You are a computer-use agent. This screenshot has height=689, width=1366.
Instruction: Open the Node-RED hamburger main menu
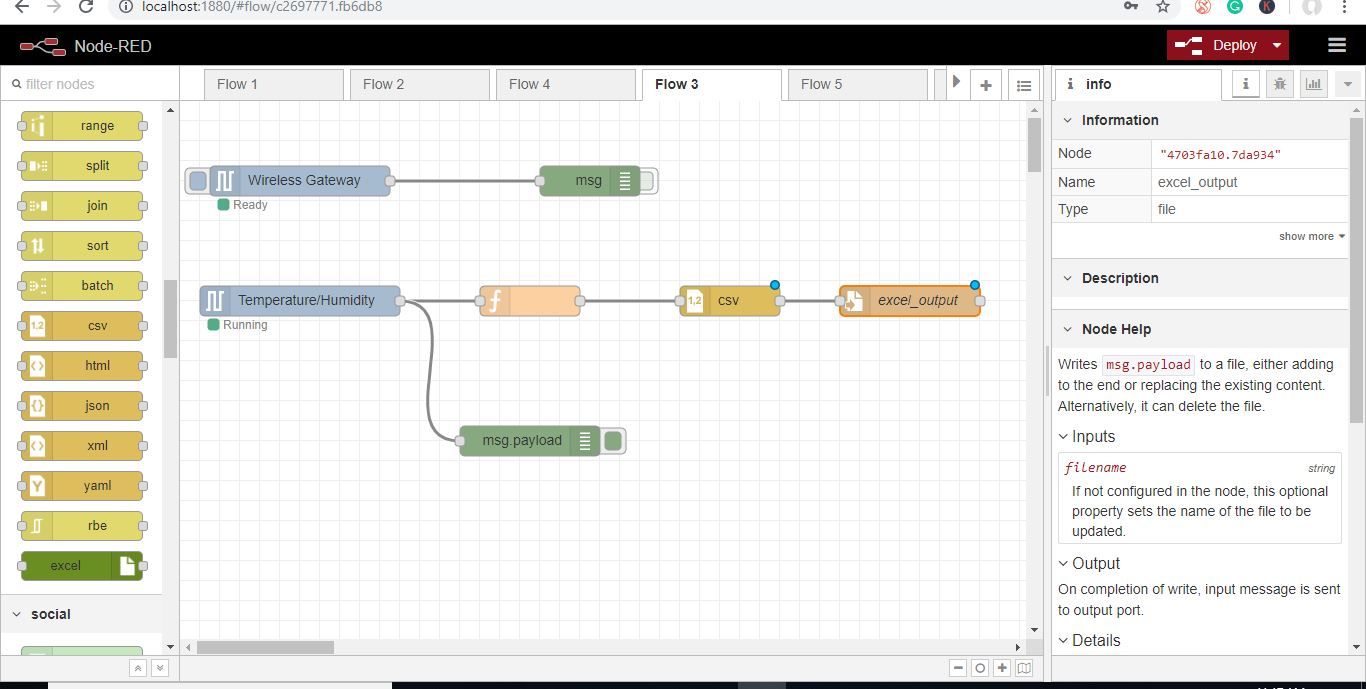click(x=1336, y=45)
